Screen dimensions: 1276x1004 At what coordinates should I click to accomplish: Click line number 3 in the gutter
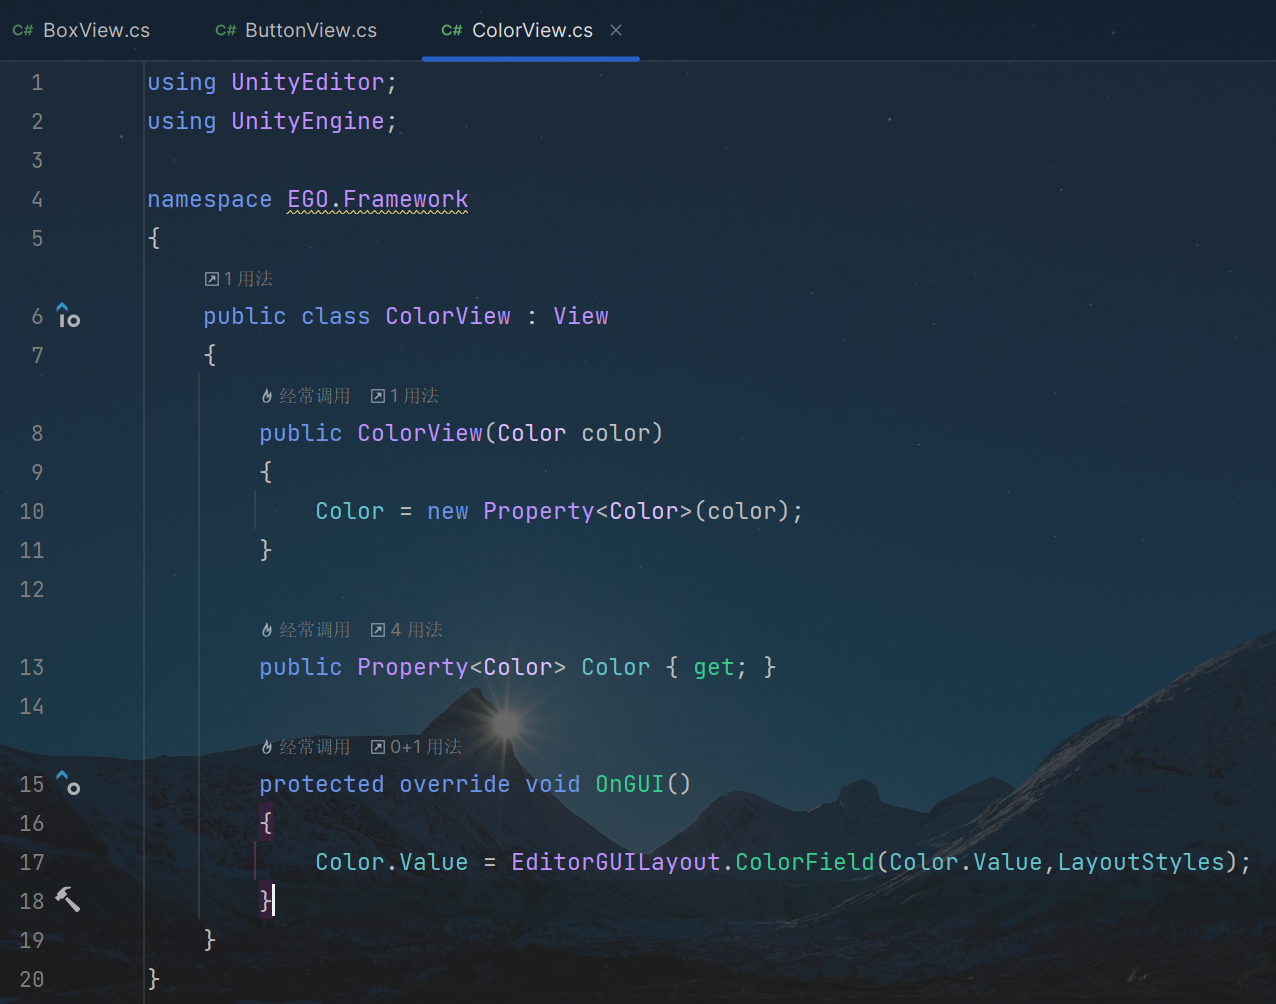37,160
